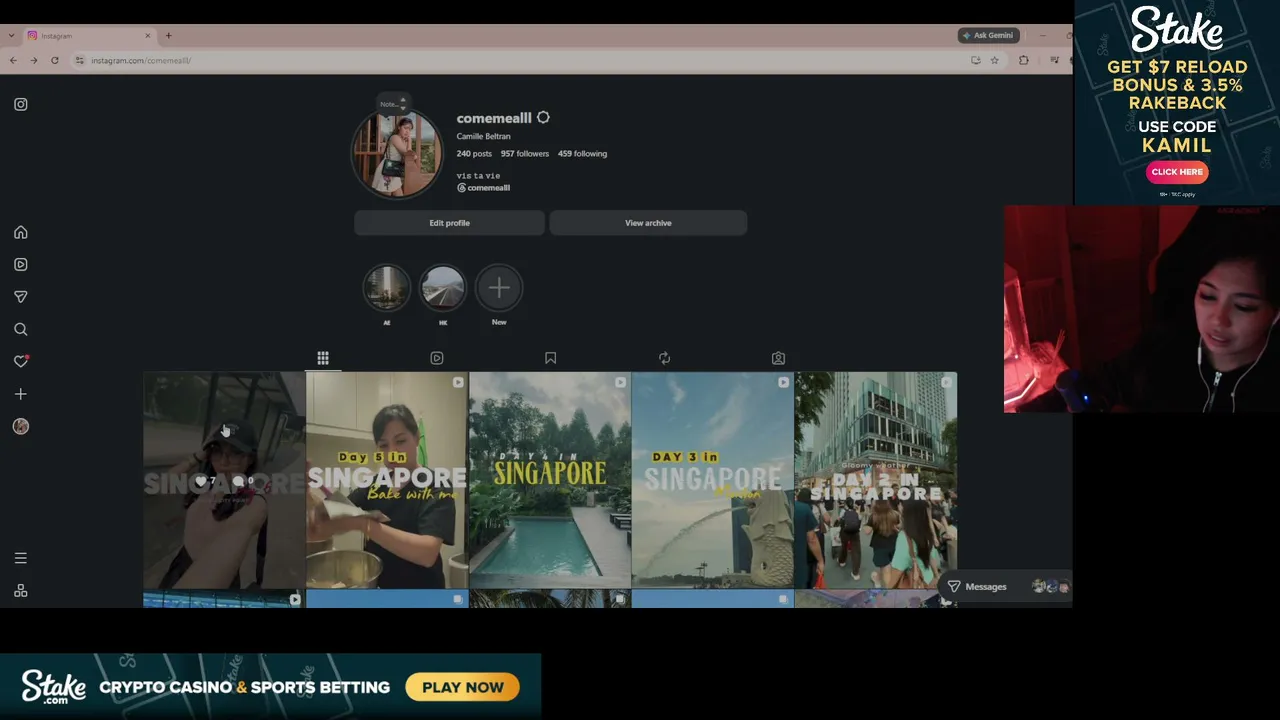
Task: Open profile via the sidebar avatar
Action: (x=21, y=426)
